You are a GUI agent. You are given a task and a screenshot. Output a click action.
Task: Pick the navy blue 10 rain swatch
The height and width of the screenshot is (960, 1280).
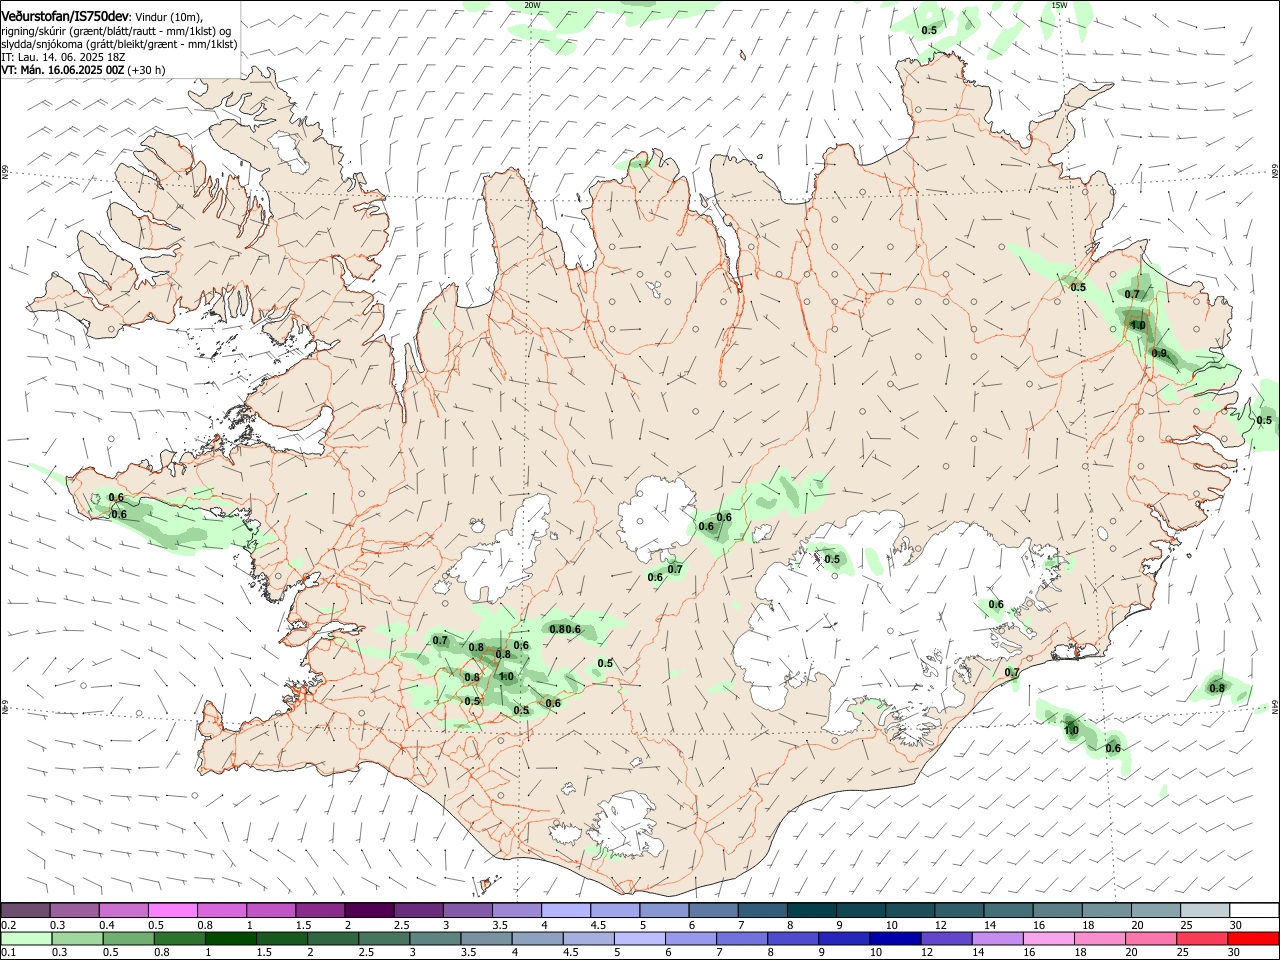pos(893,938)
